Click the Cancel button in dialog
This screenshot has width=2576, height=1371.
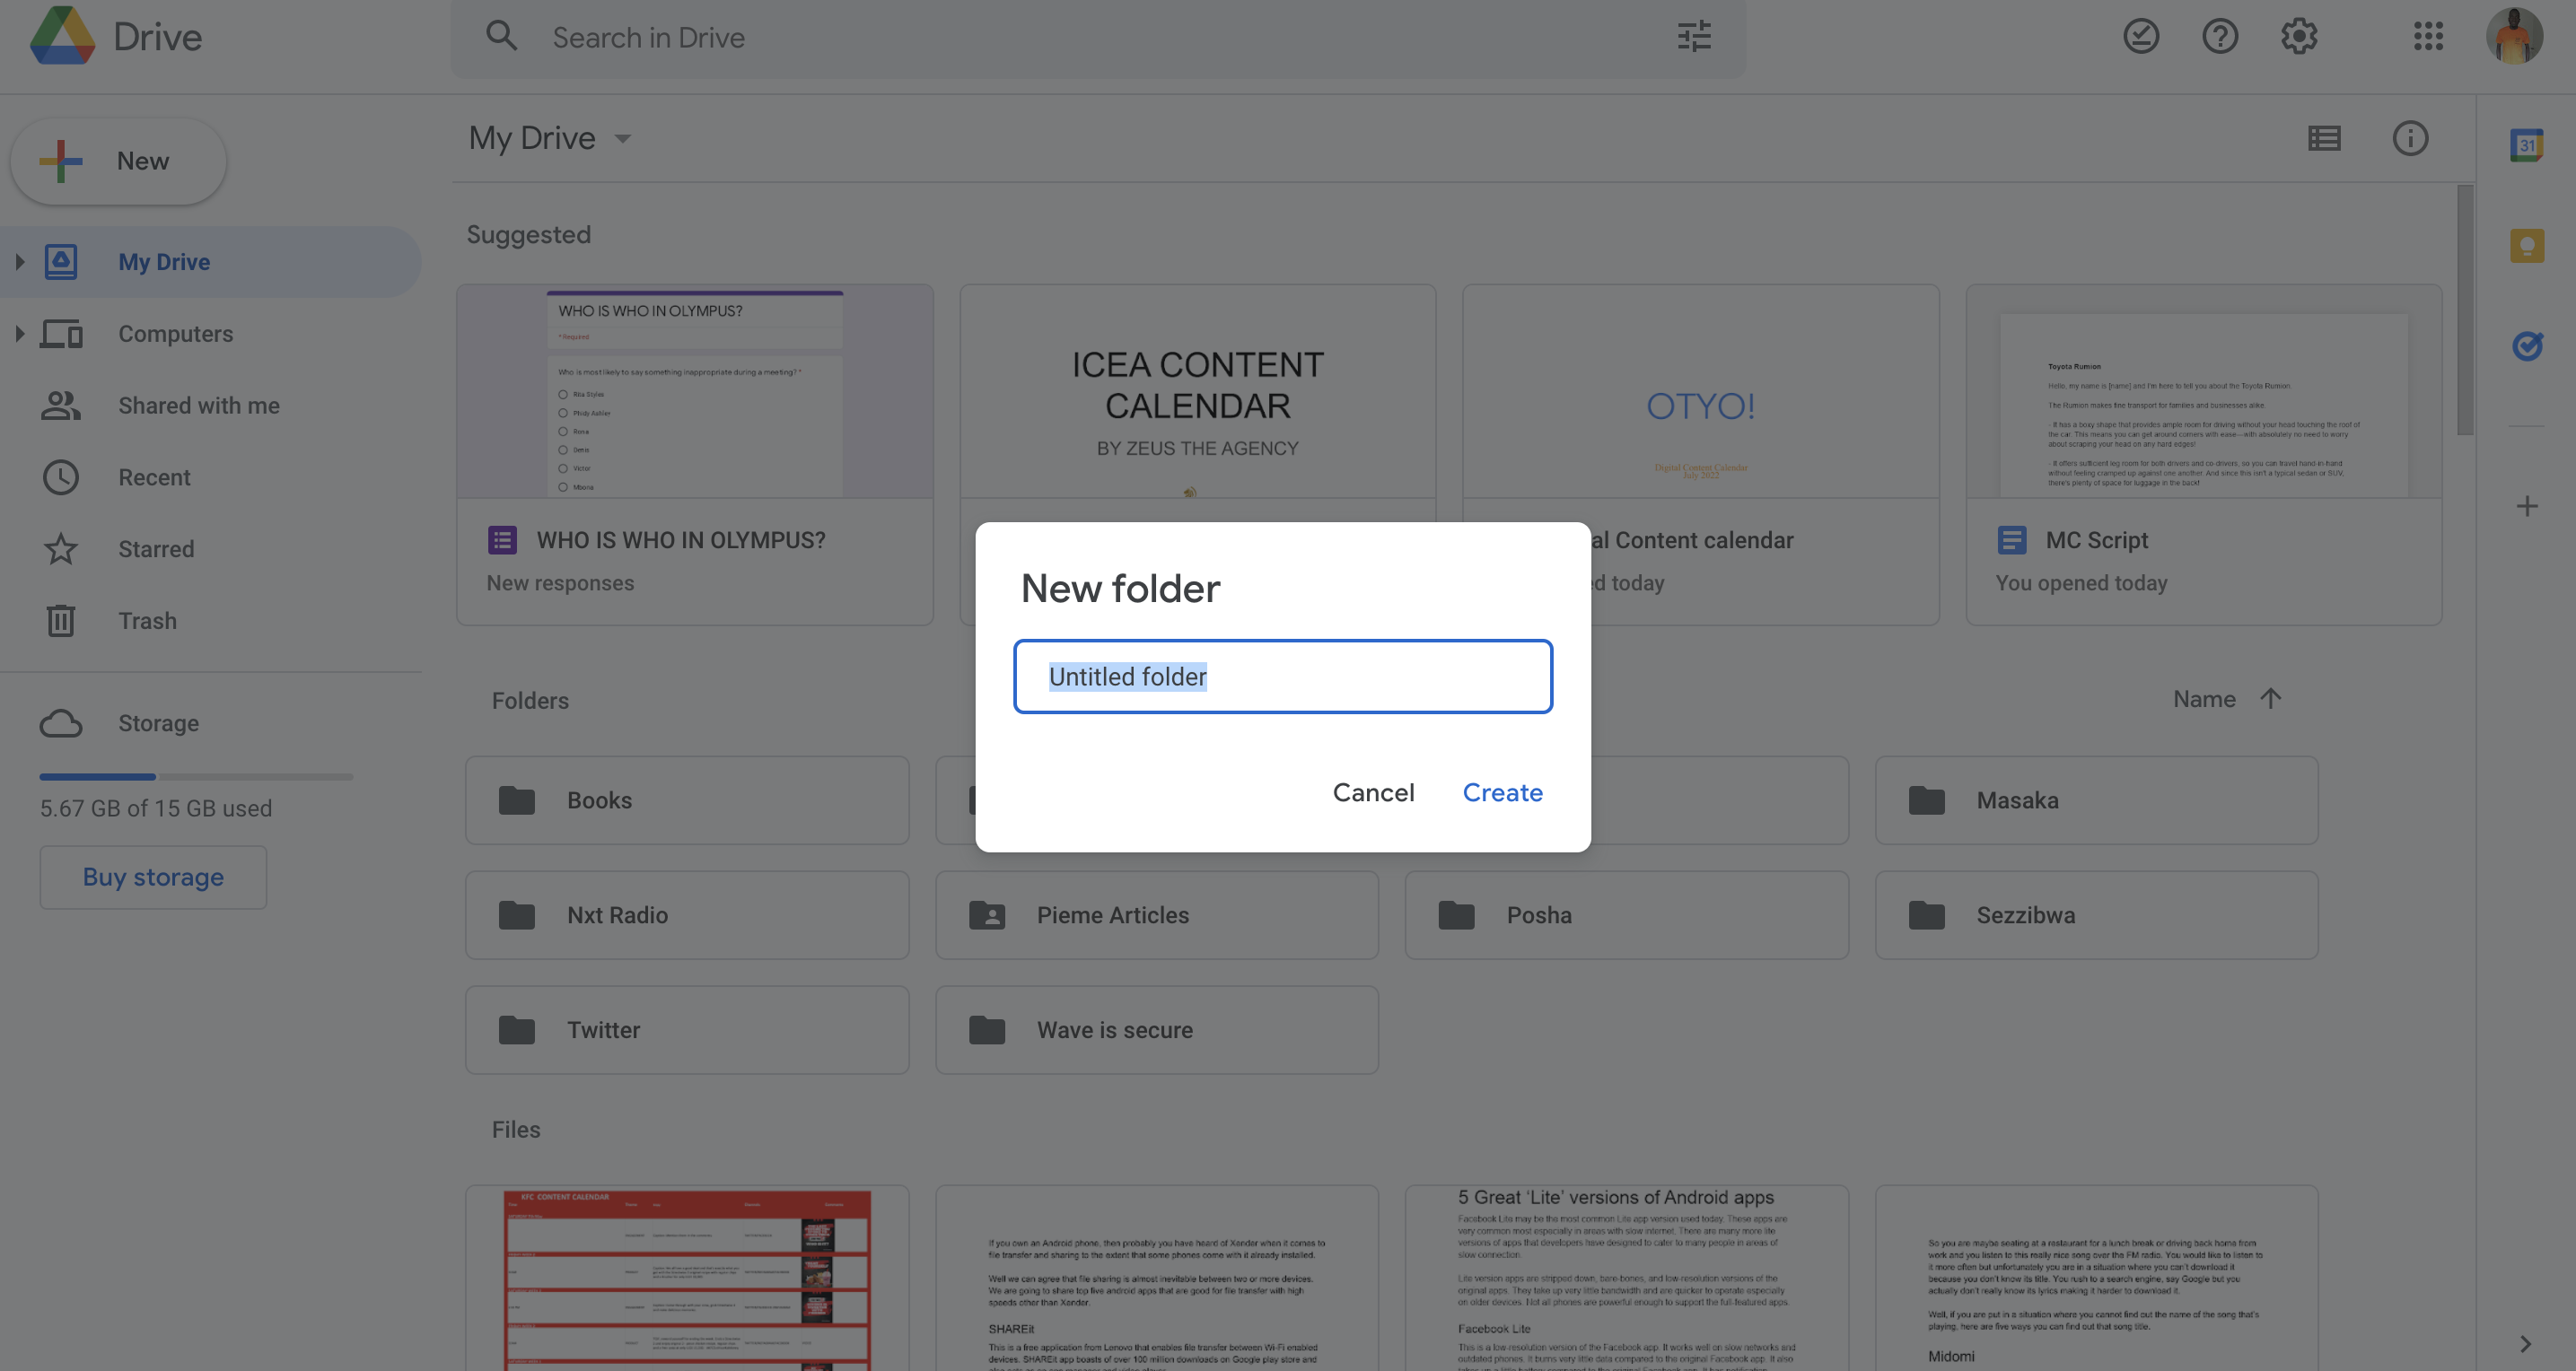click(1373, 790)
